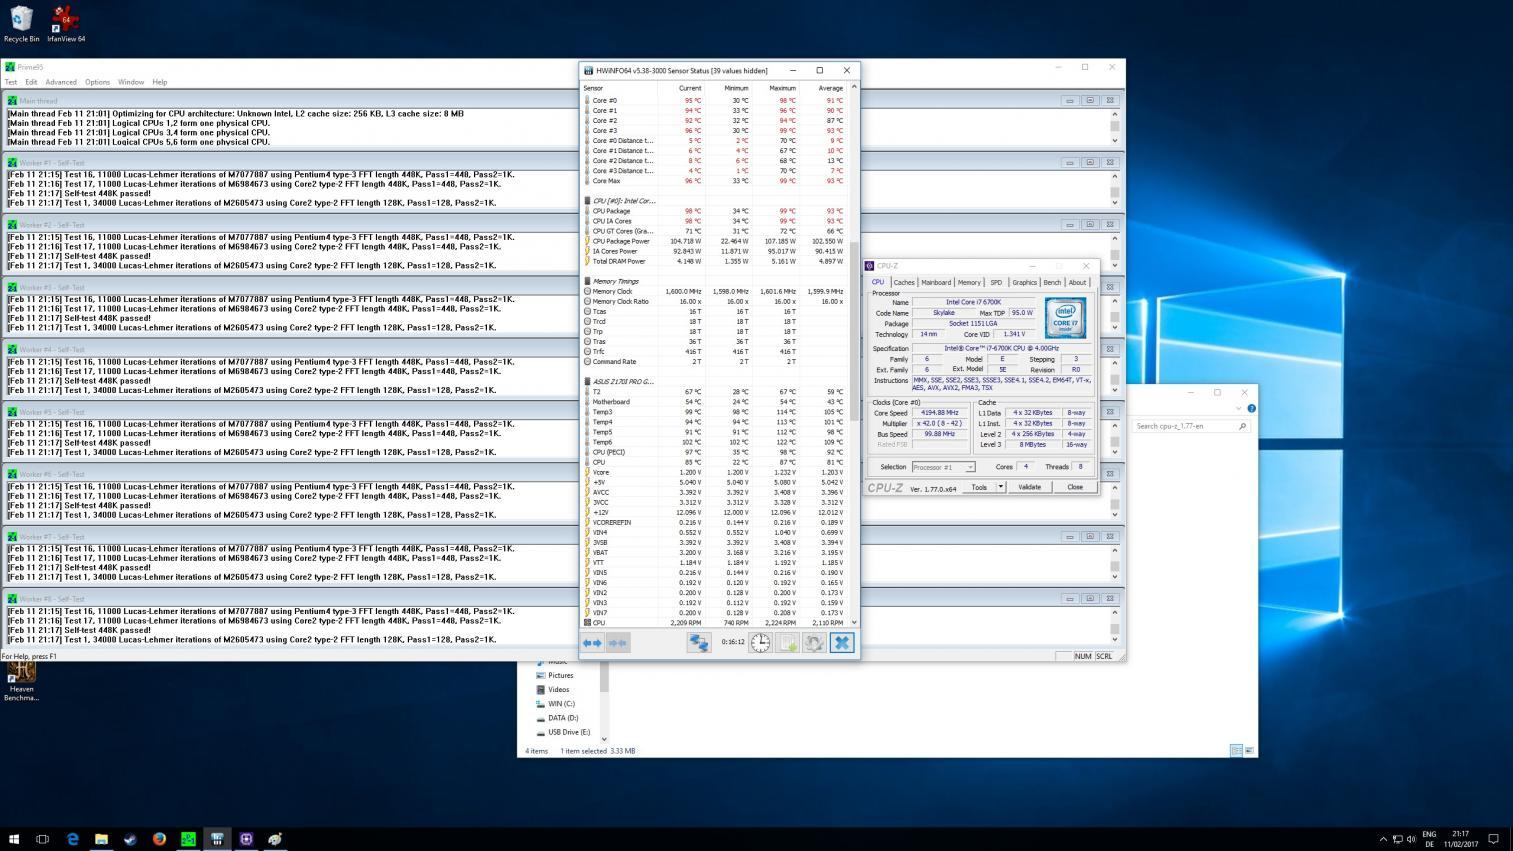Reset the HWiNFO elapsed time clock icon
This screenshot has height=851, width=1513.
[761, 643]
